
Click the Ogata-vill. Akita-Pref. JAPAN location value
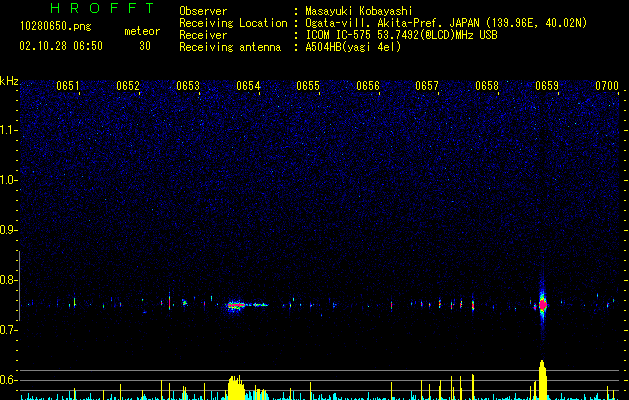[x=446, y=23]
